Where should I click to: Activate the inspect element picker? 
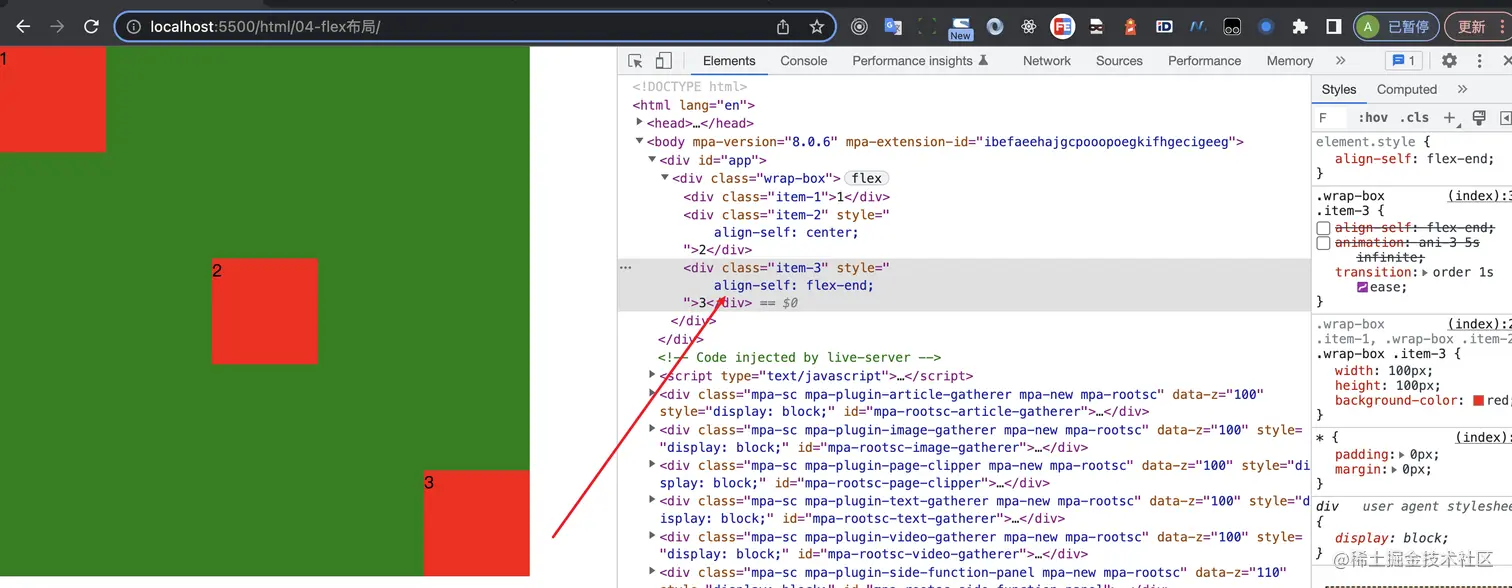[635, 61]
